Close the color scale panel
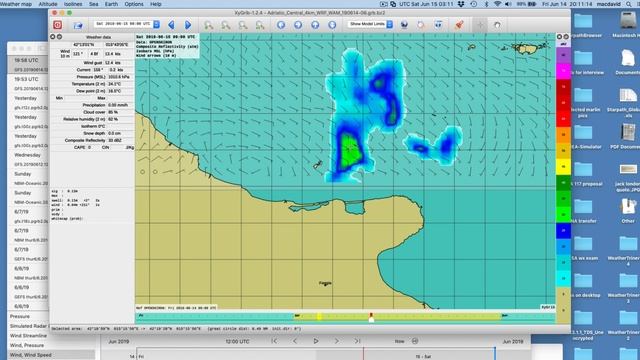The height and width of the screenshot is (360, 640). (x=559, y=37)
